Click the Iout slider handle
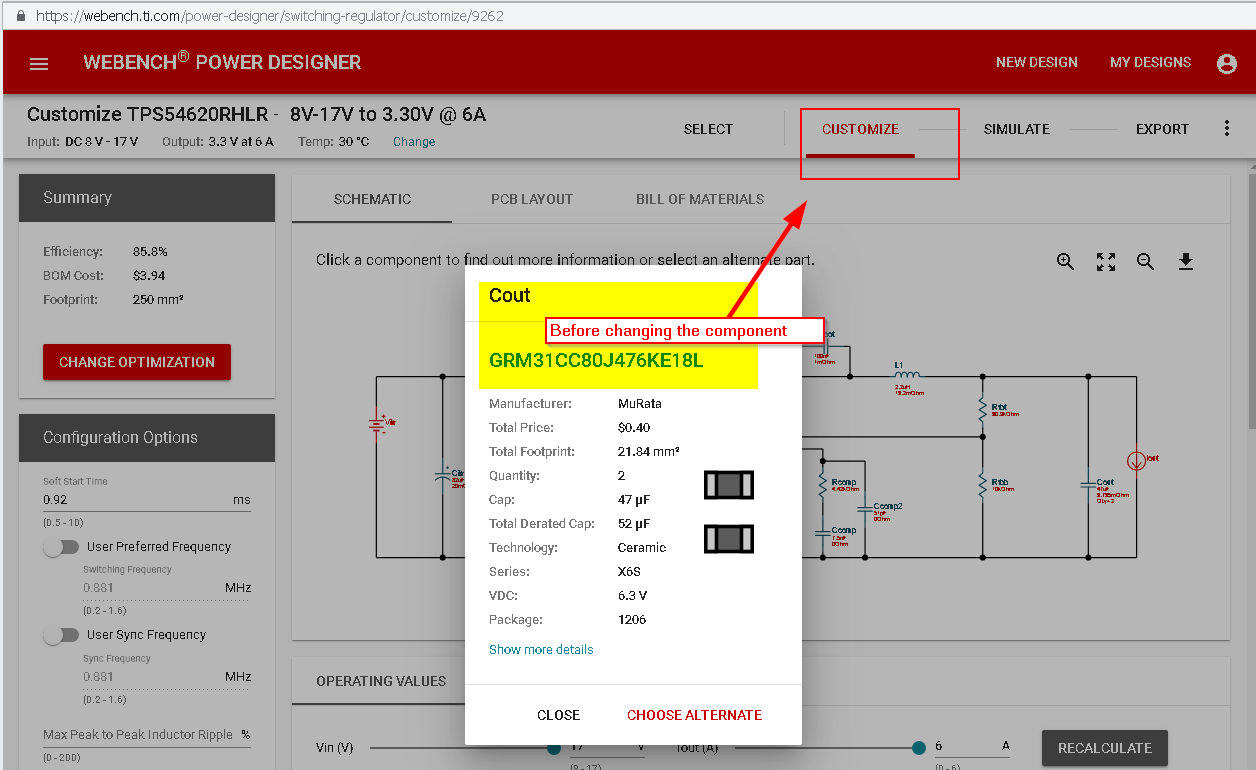1256x770 pixels. [919, 748]
